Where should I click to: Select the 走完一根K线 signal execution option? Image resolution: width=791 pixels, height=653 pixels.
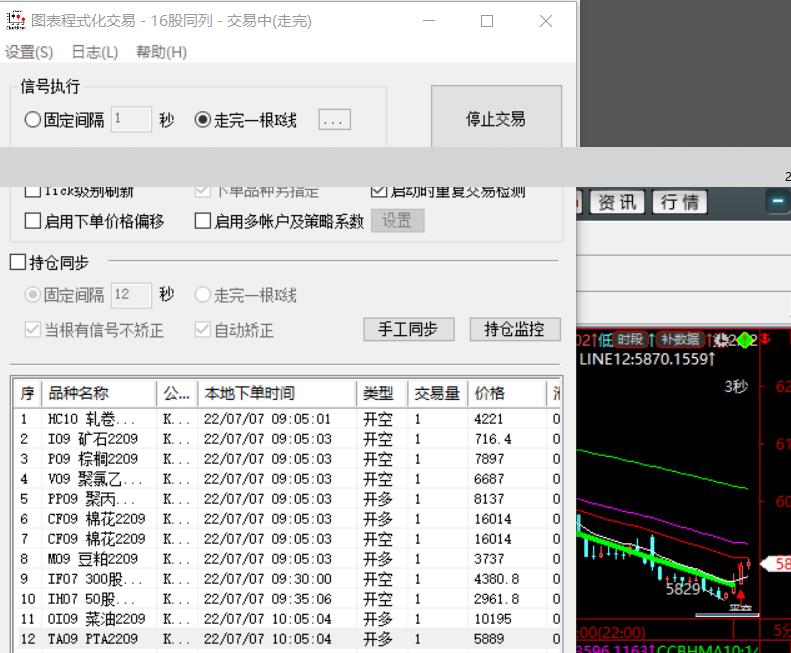203,120
